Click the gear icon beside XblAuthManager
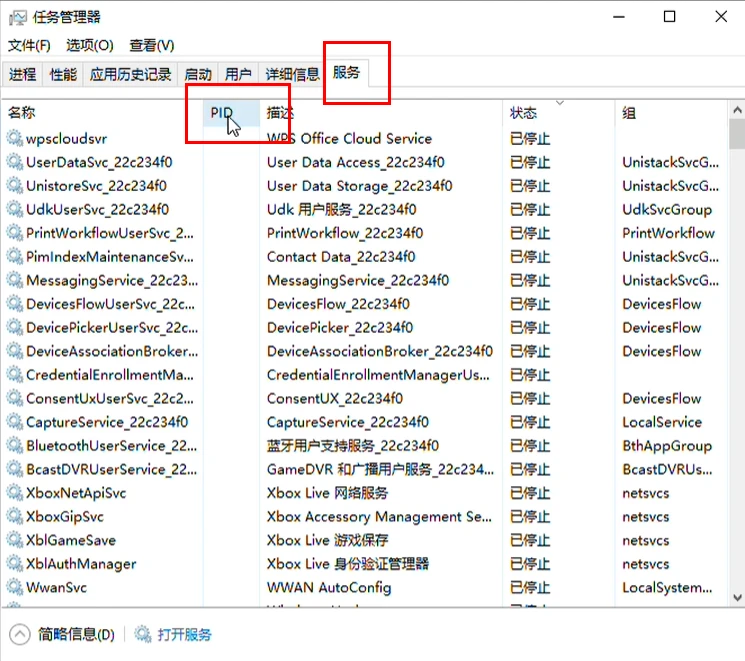The image size is (745, 661). click(x=14, y=564)
